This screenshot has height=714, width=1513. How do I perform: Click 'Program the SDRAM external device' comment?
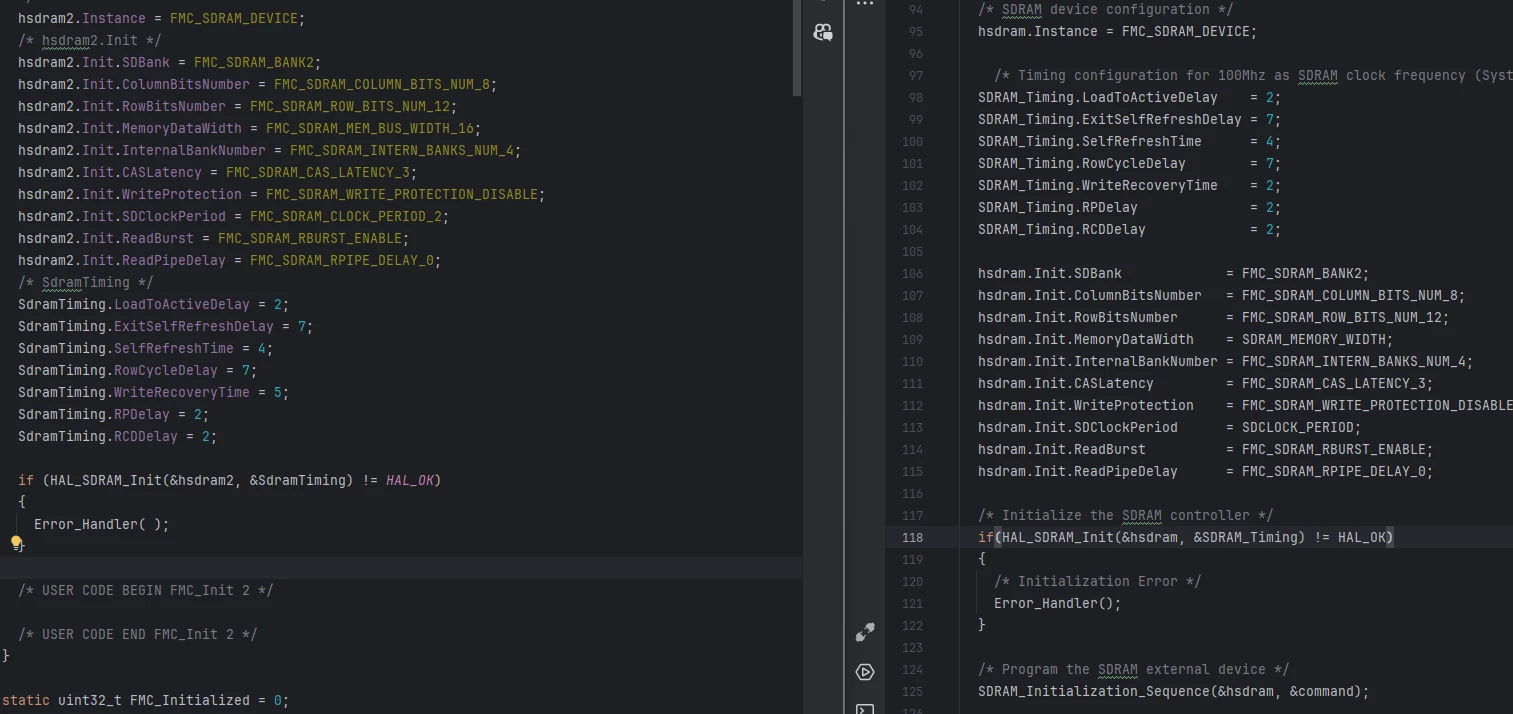tap(1134, 669)
